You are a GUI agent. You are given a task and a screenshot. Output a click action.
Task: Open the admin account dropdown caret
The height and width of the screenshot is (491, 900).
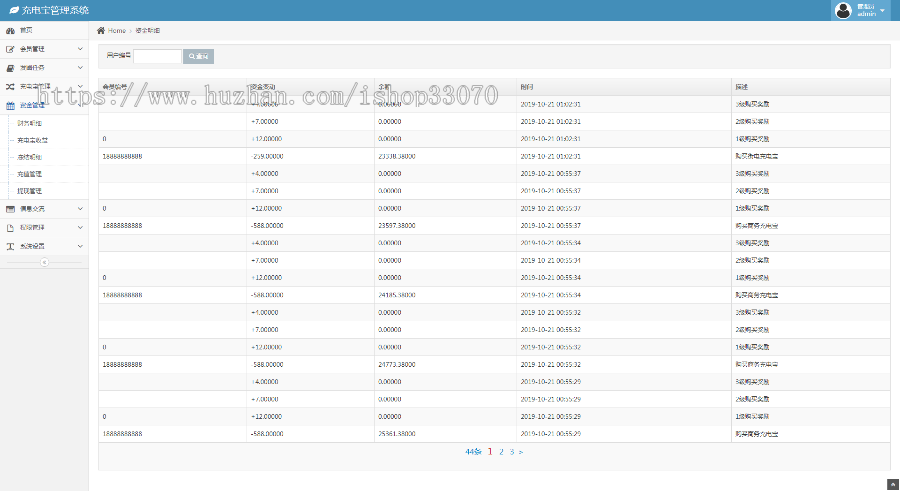click(x=882, y=10)
